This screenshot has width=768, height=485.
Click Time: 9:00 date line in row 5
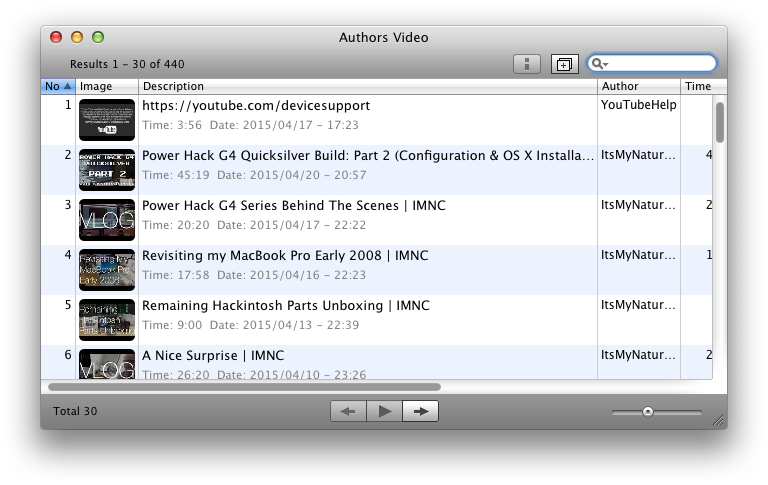pos(250,325)
